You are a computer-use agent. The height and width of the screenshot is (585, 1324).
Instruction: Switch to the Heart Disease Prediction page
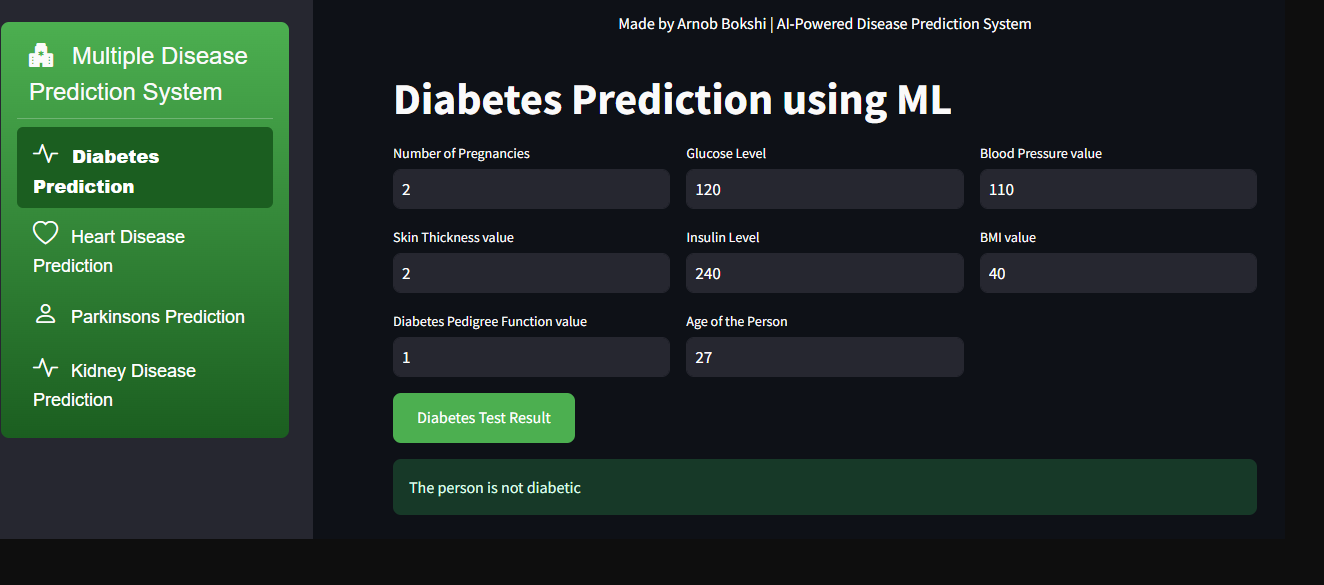(145, 249)
